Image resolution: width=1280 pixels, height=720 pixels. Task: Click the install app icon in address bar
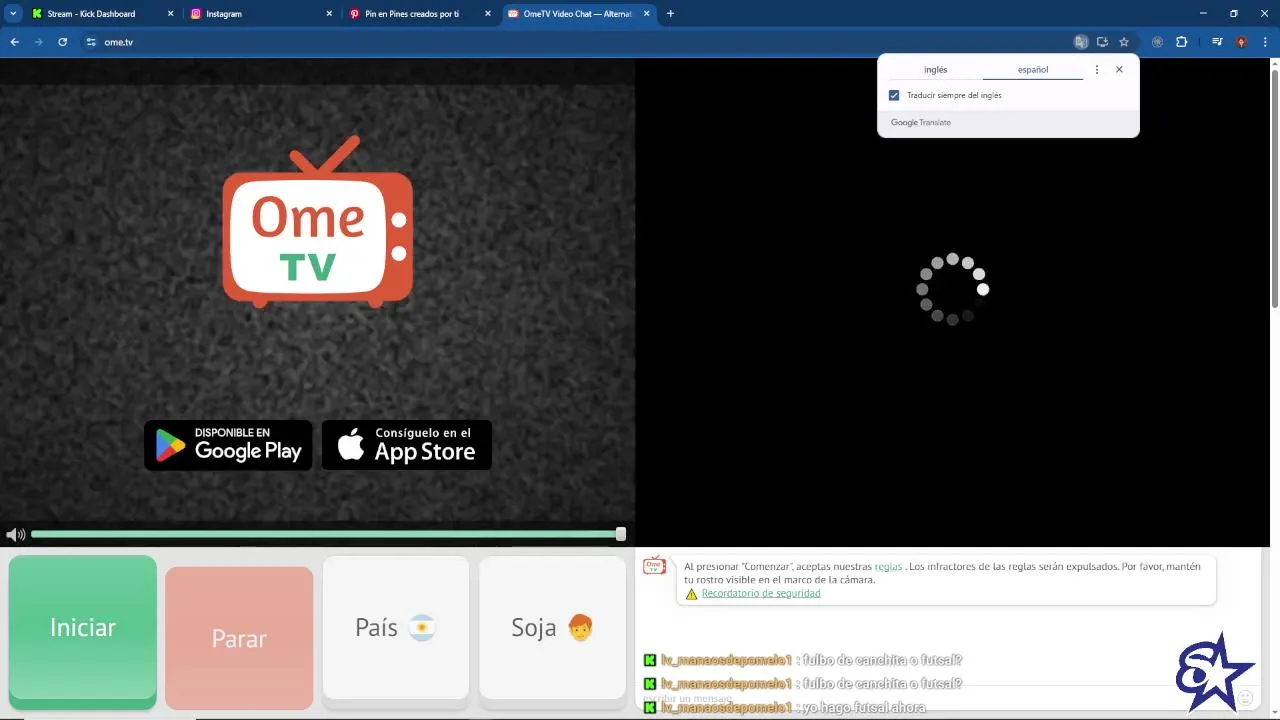[x=1102, y=42]
